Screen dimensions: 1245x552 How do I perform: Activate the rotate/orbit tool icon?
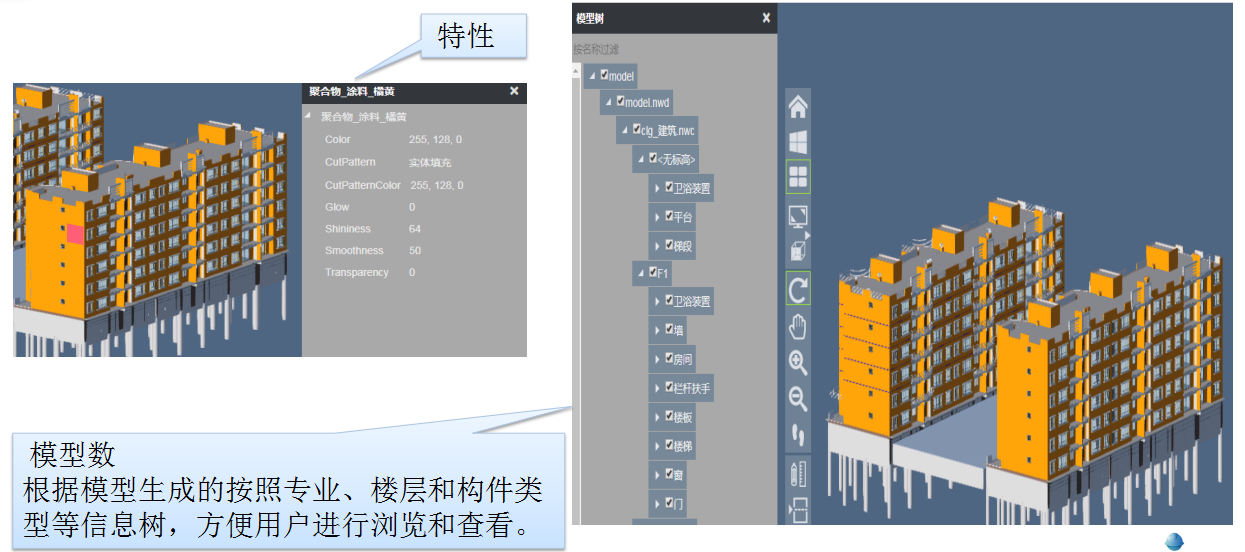coord(798,289)
